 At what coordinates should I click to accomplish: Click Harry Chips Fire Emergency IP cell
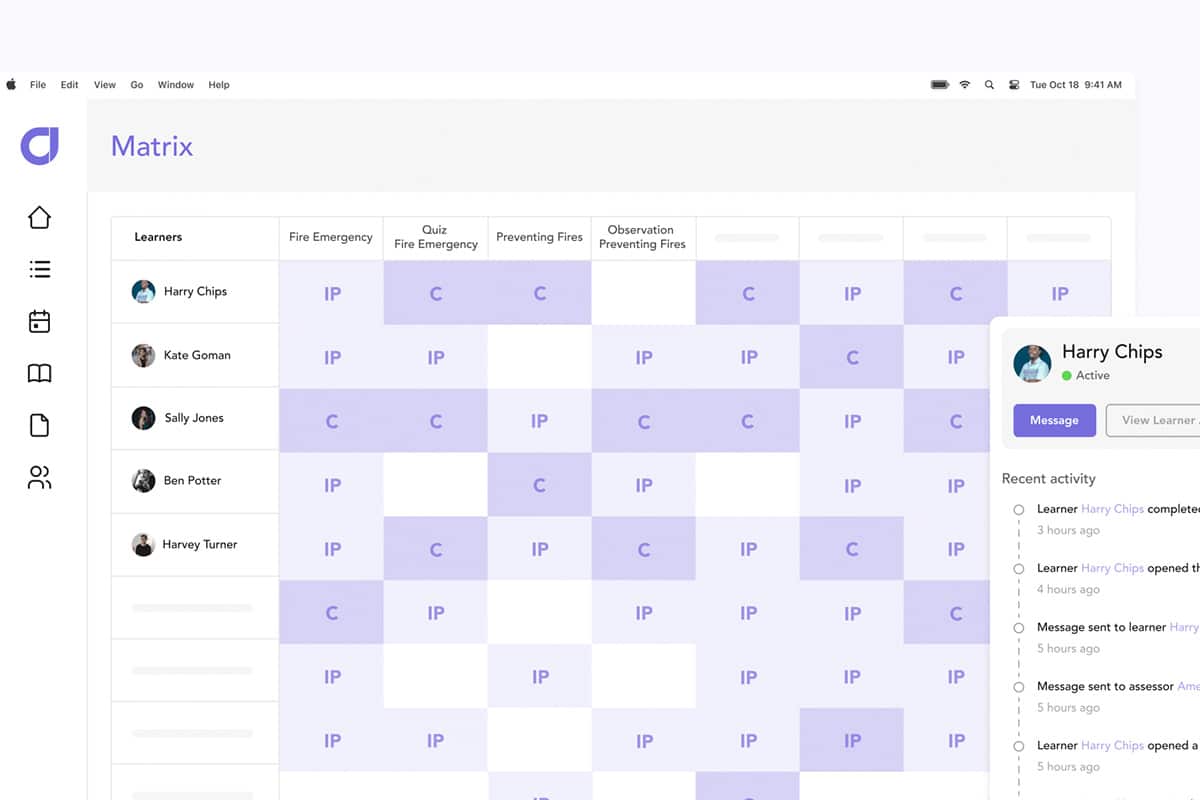coord(332,293)
